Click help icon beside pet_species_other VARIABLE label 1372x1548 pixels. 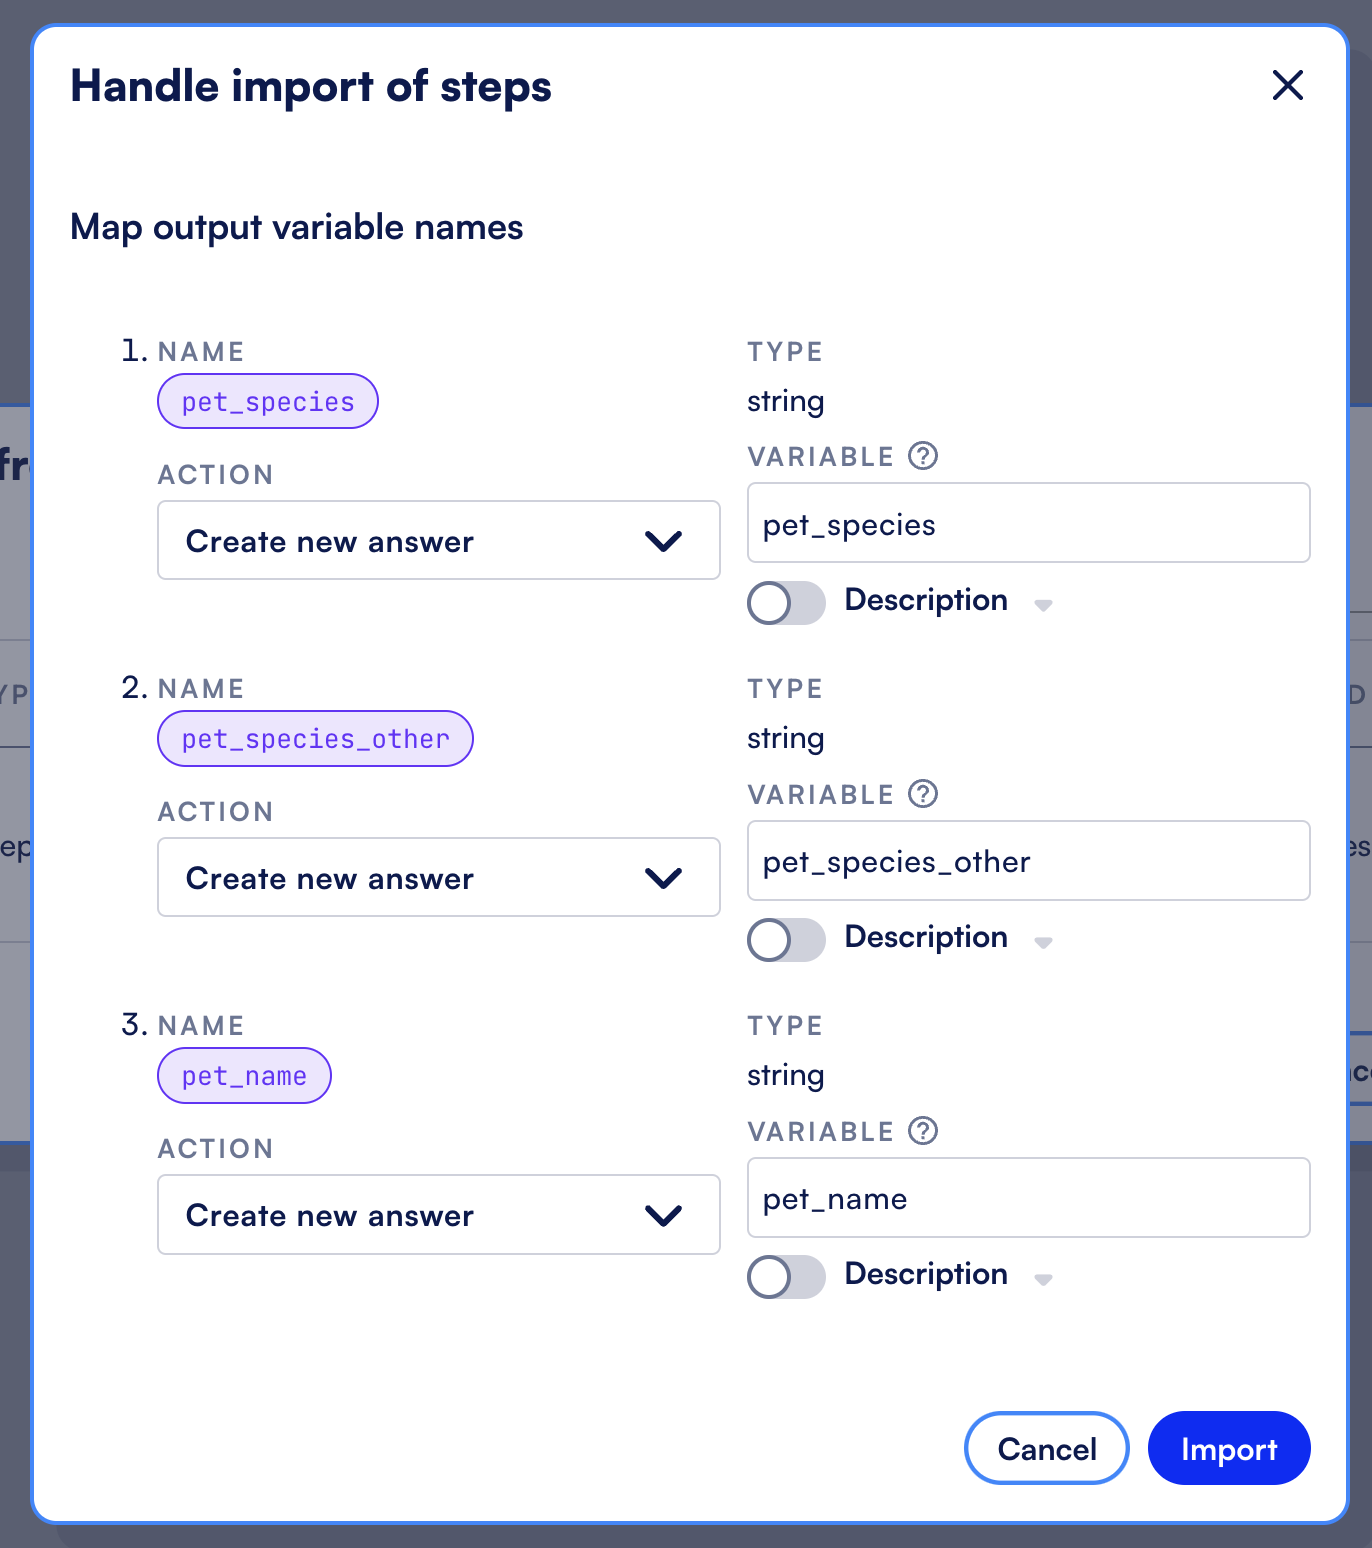[x=923, y=794]
